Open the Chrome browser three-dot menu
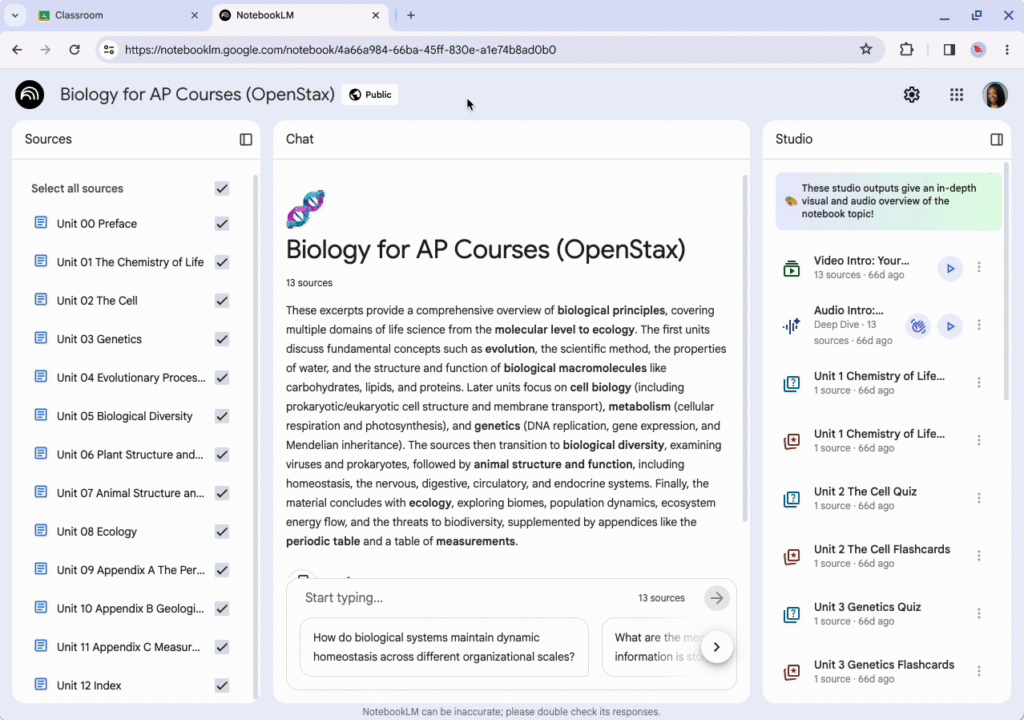 tap(1007, 50)
